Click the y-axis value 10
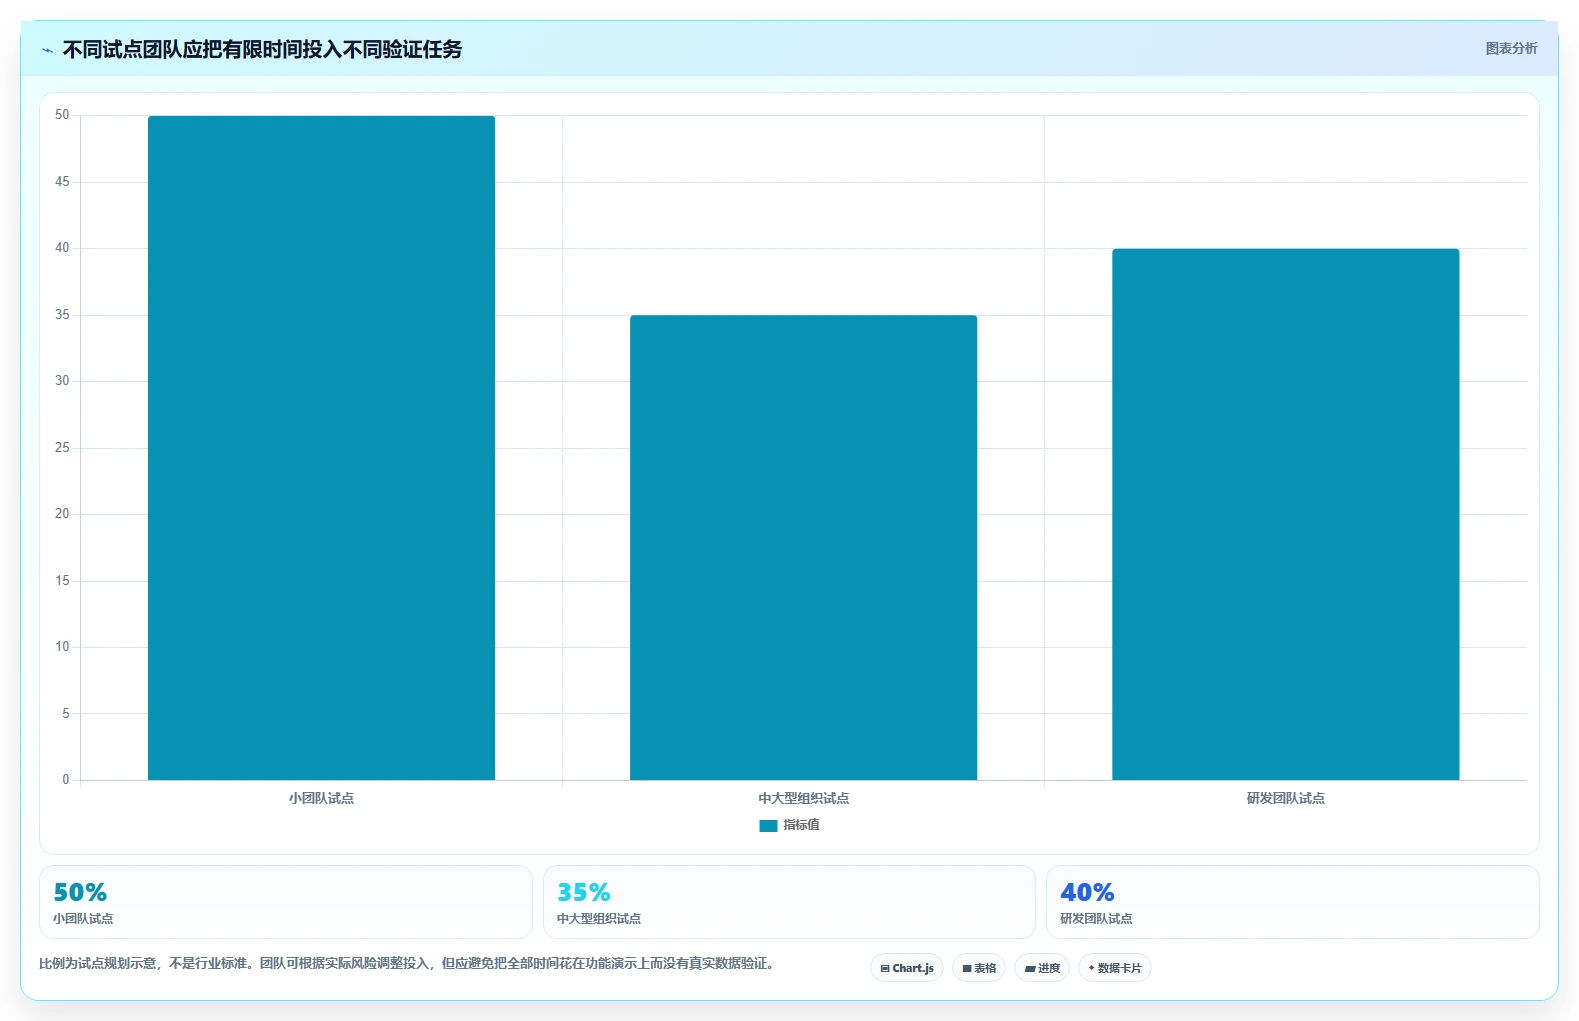The width and height of the screenshot is (1579, 1021). click(x=62, y=647)
